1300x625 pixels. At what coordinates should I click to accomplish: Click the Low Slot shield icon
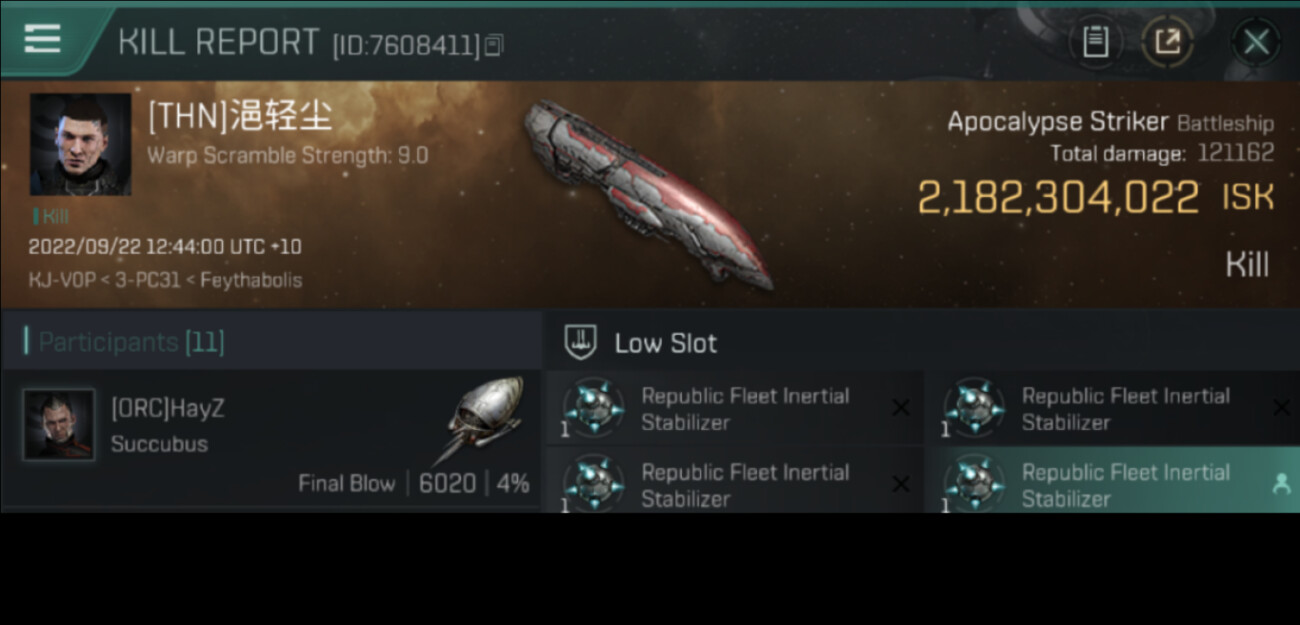coord(580,342)
